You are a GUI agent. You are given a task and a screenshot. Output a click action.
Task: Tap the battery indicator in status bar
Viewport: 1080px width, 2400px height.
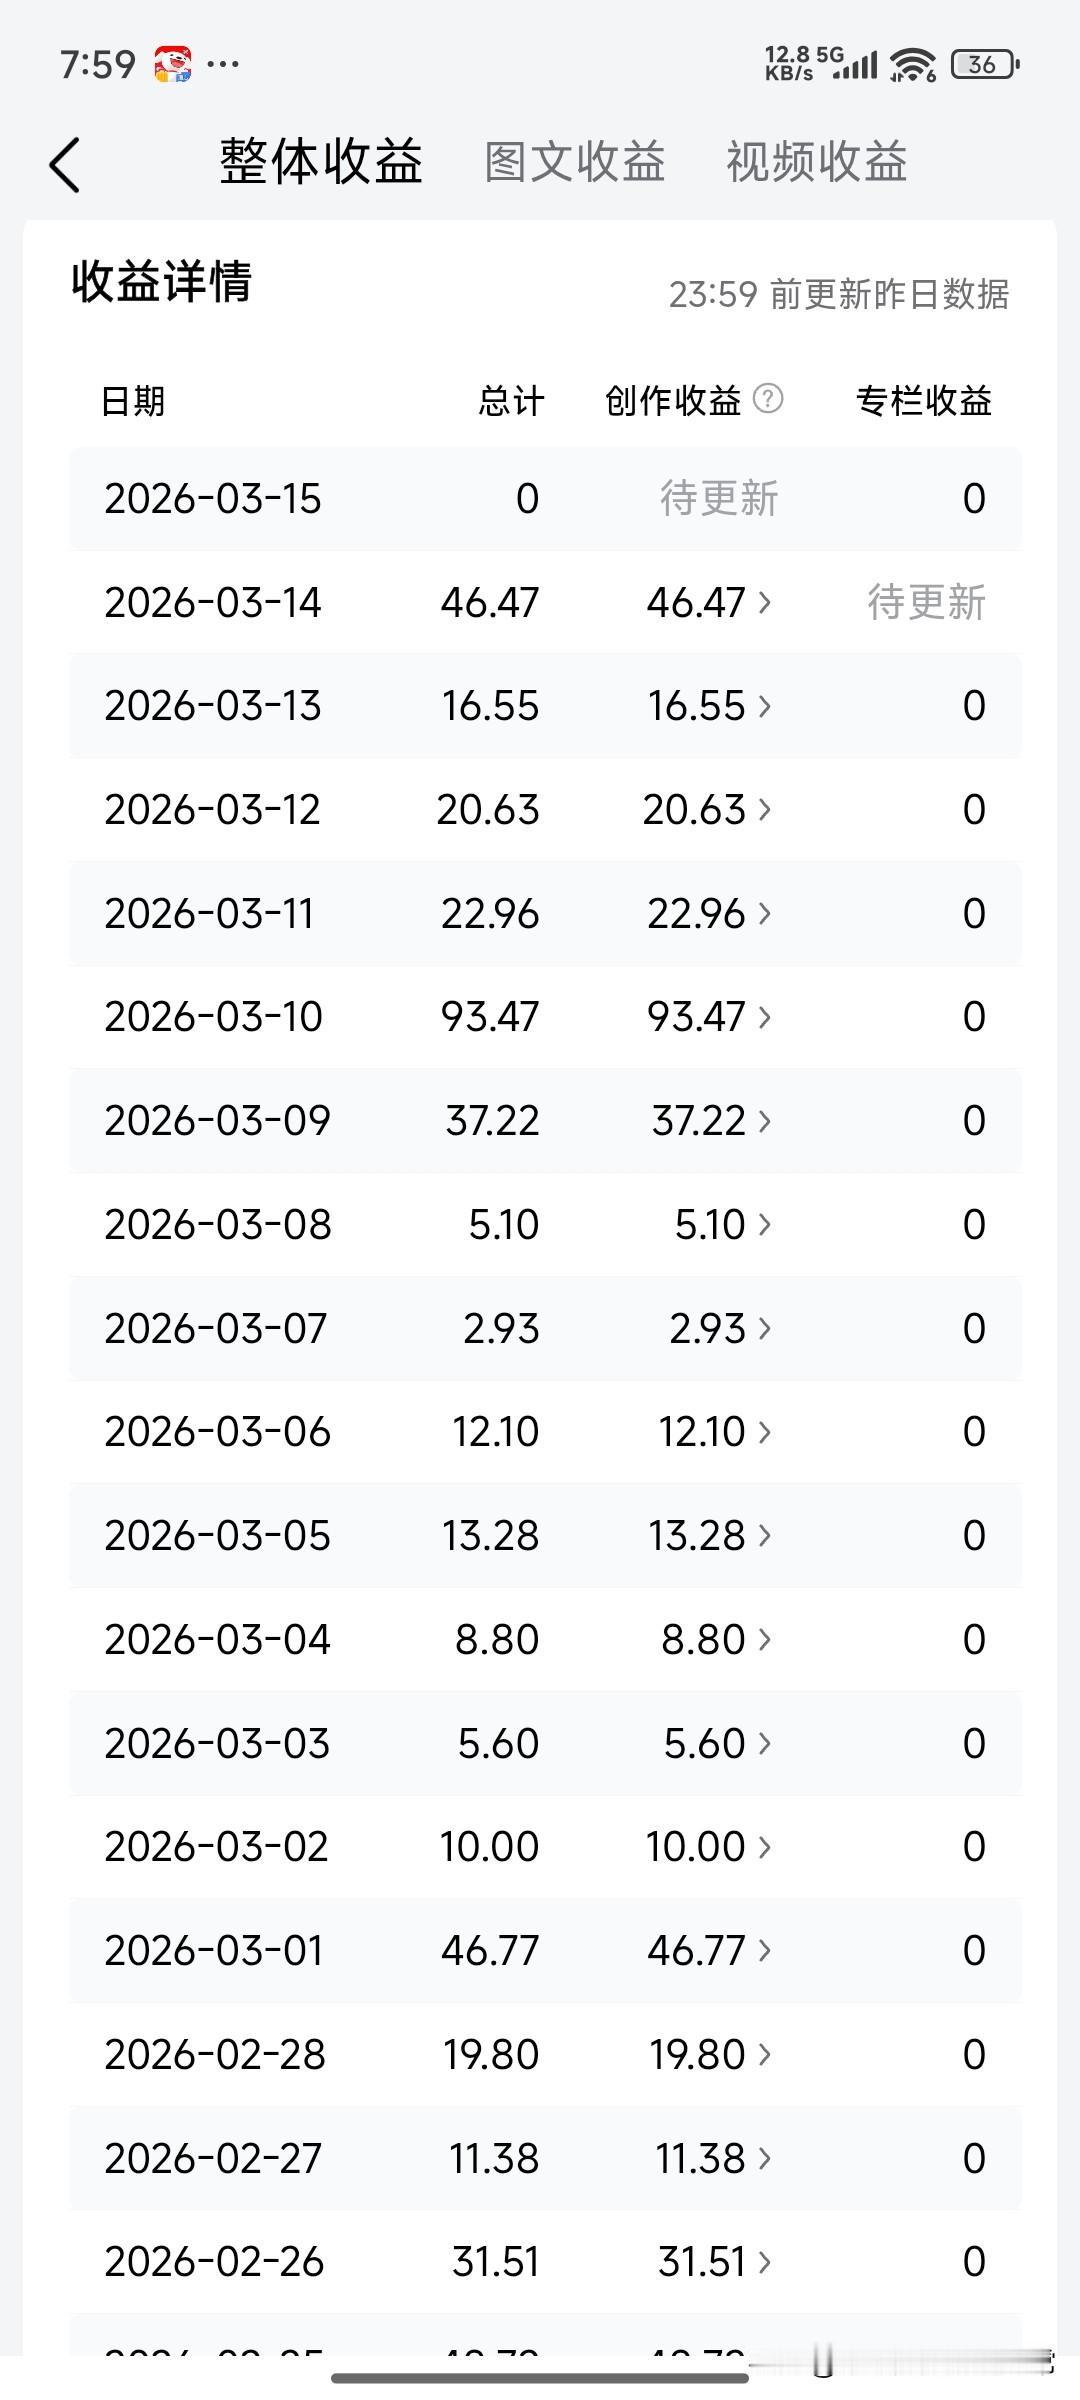[x=985, y=65]
